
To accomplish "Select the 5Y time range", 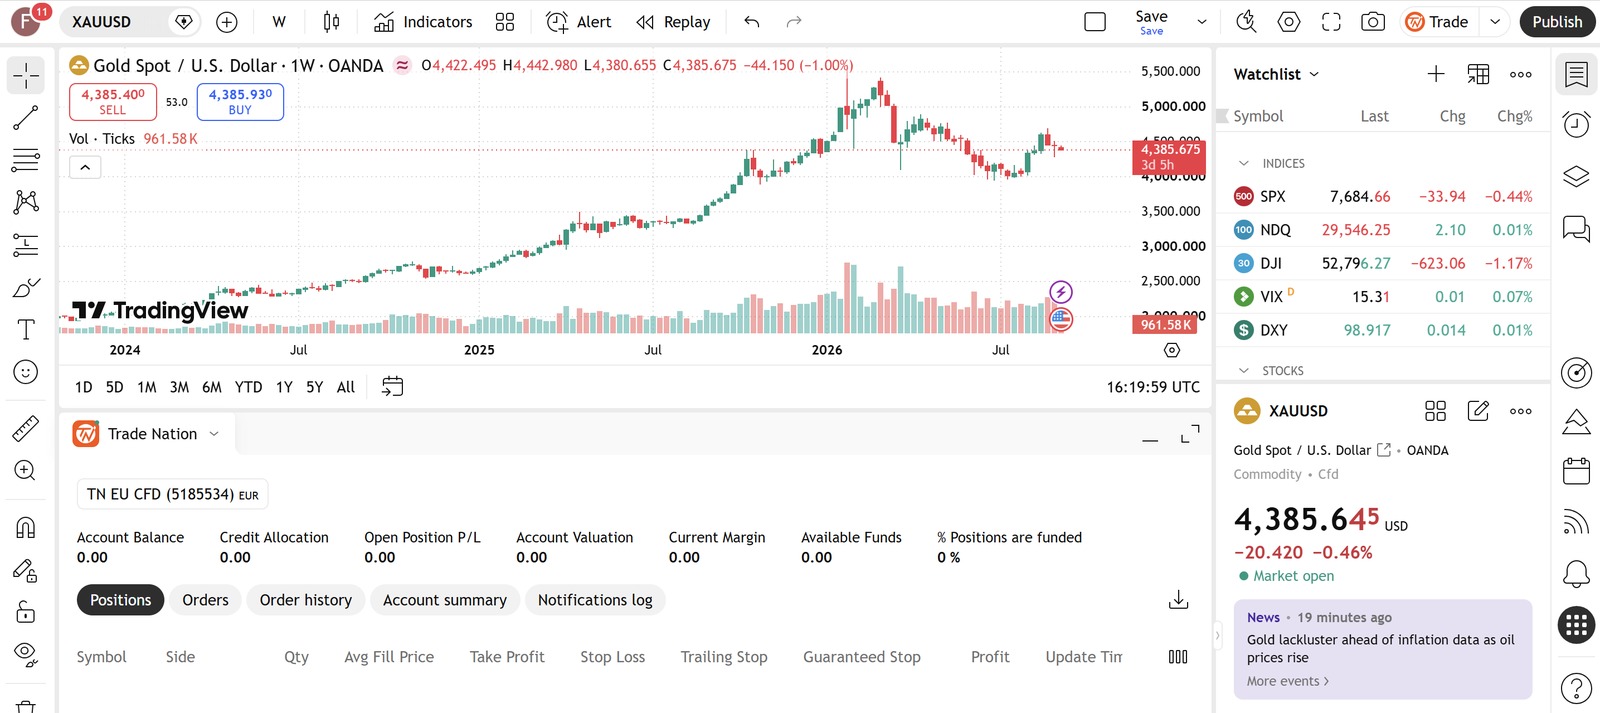I will click(x=314, y=387).
